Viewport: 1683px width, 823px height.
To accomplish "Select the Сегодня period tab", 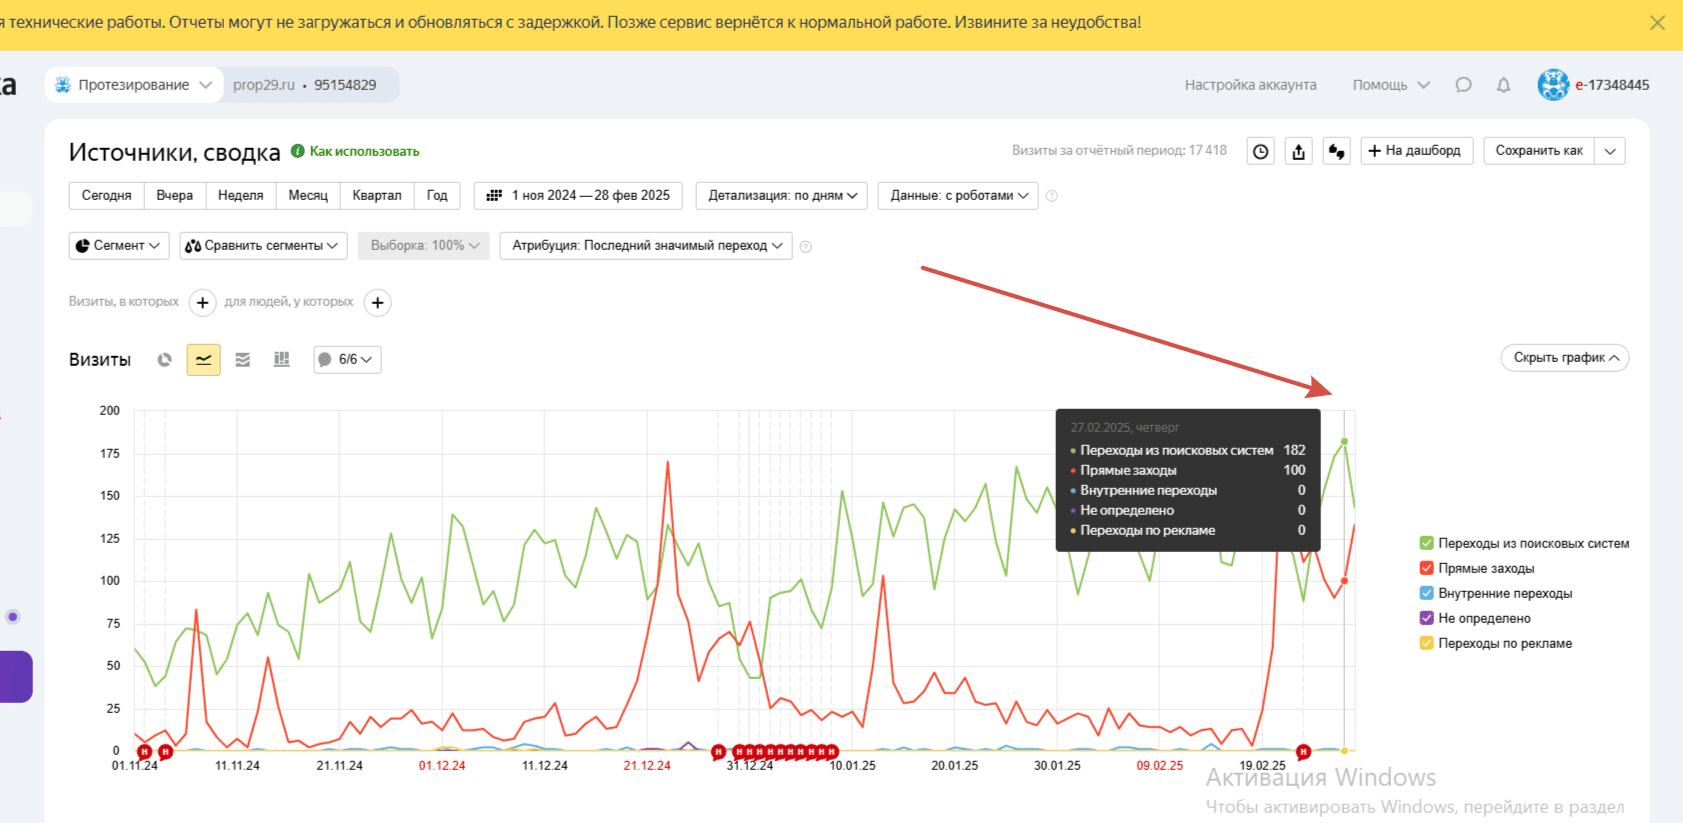I will pos(107,196).
